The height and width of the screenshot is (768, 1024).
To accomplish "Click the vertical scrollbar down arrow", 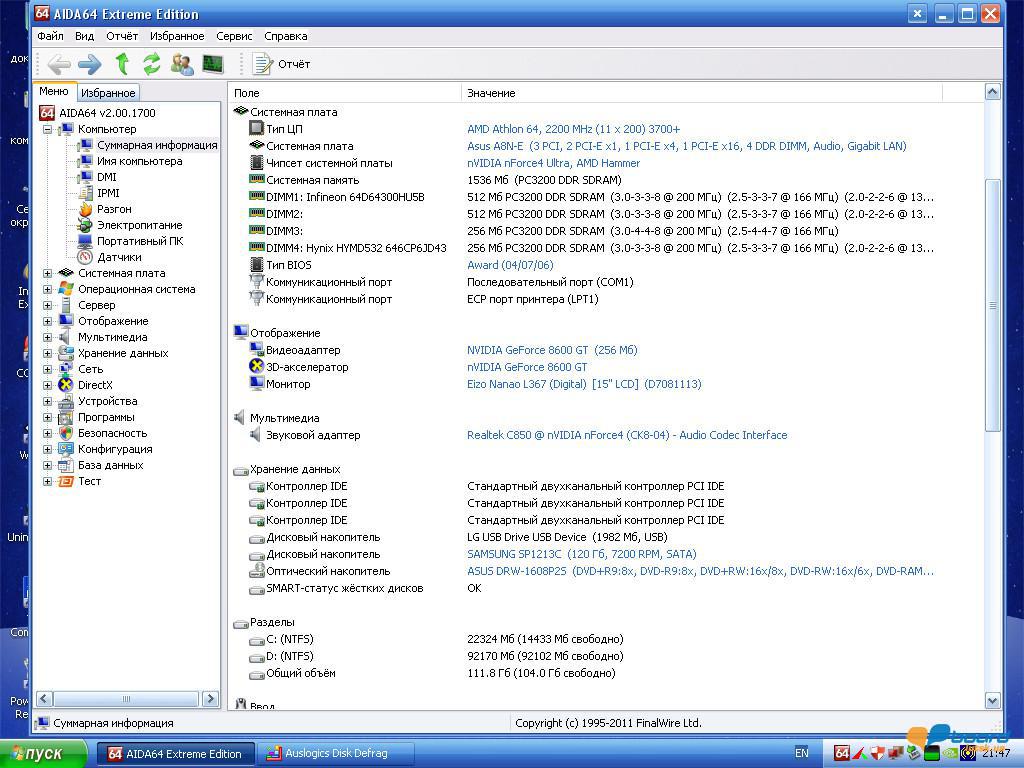I will coord(992,701).
